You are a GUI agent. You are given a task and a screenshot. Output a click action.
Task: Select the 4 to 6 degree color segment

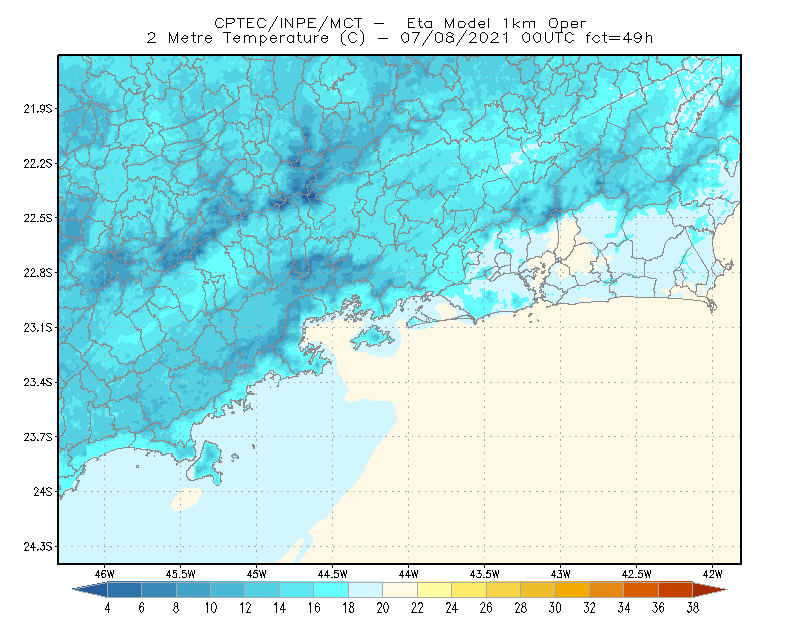point(124,590)
